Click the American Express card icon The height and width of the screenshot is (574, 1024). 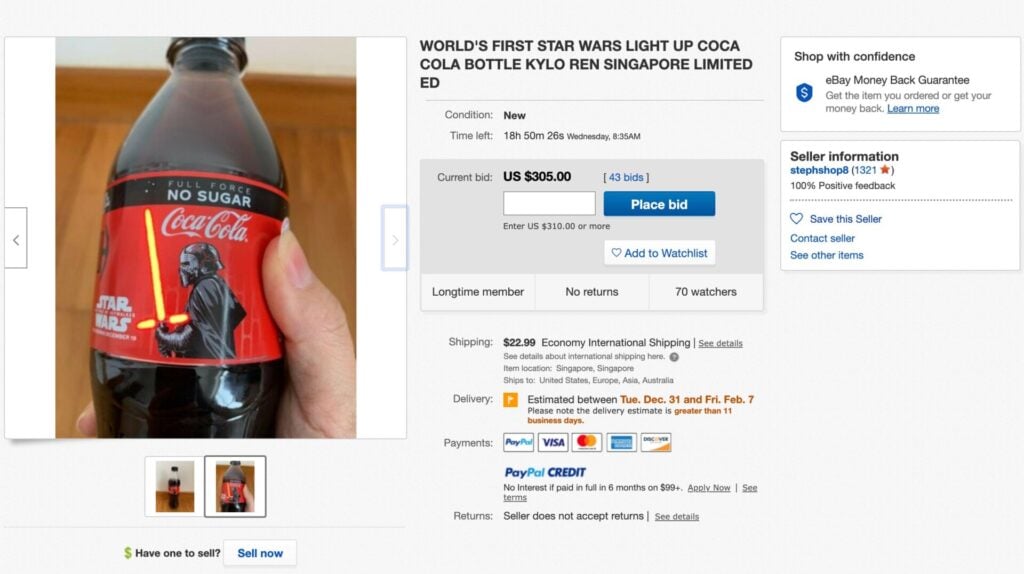621,442
